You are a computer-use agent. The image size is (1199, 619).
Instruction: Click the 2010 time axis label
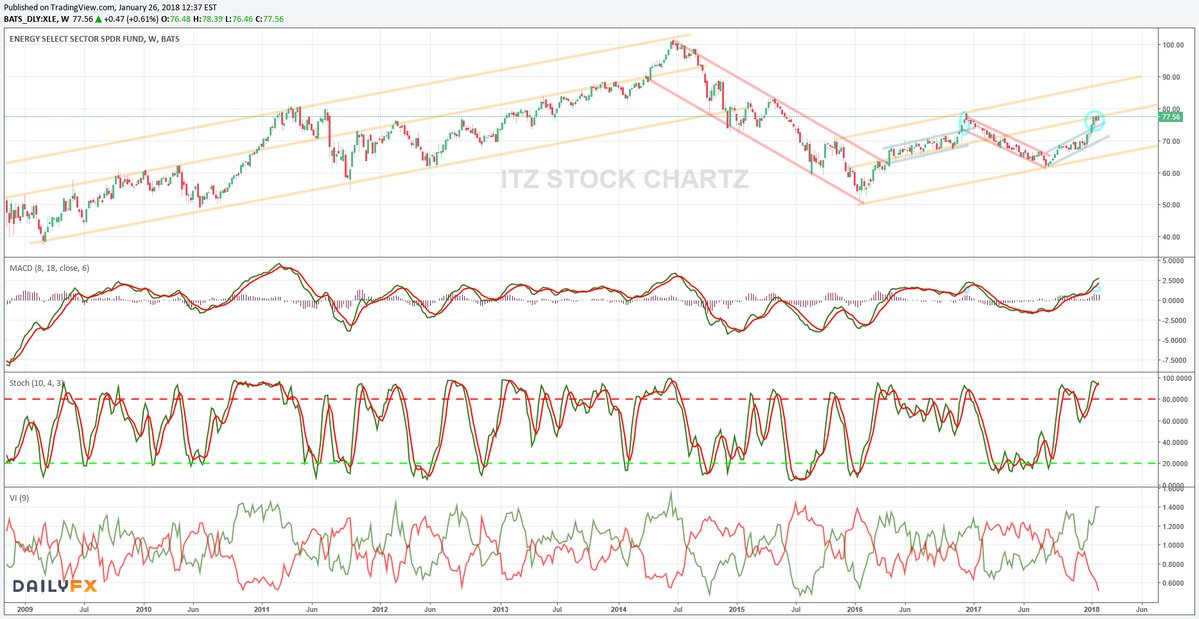(x=143, y=611)
